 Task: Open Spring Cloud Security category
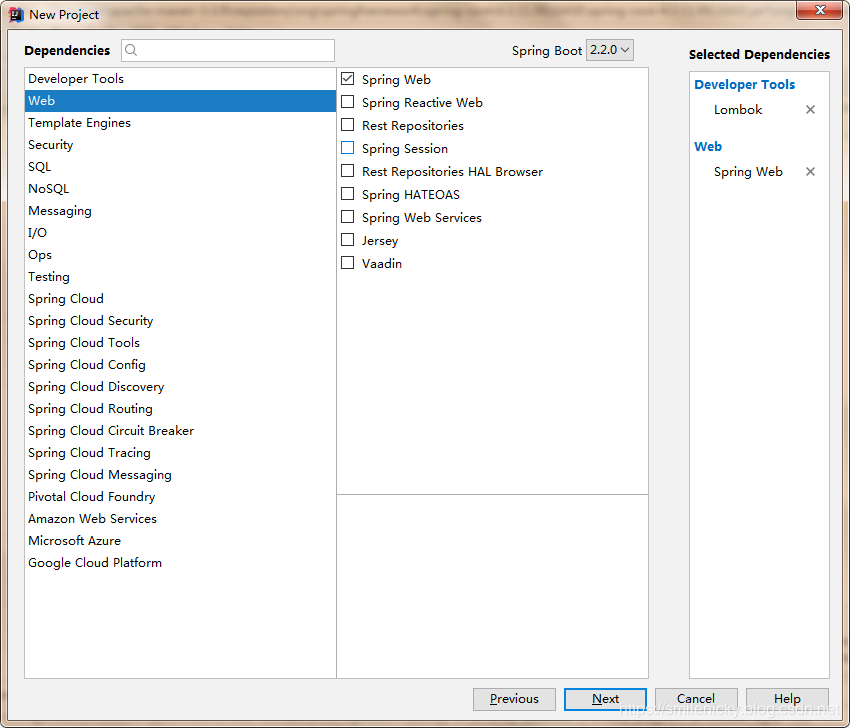point(180,321)
